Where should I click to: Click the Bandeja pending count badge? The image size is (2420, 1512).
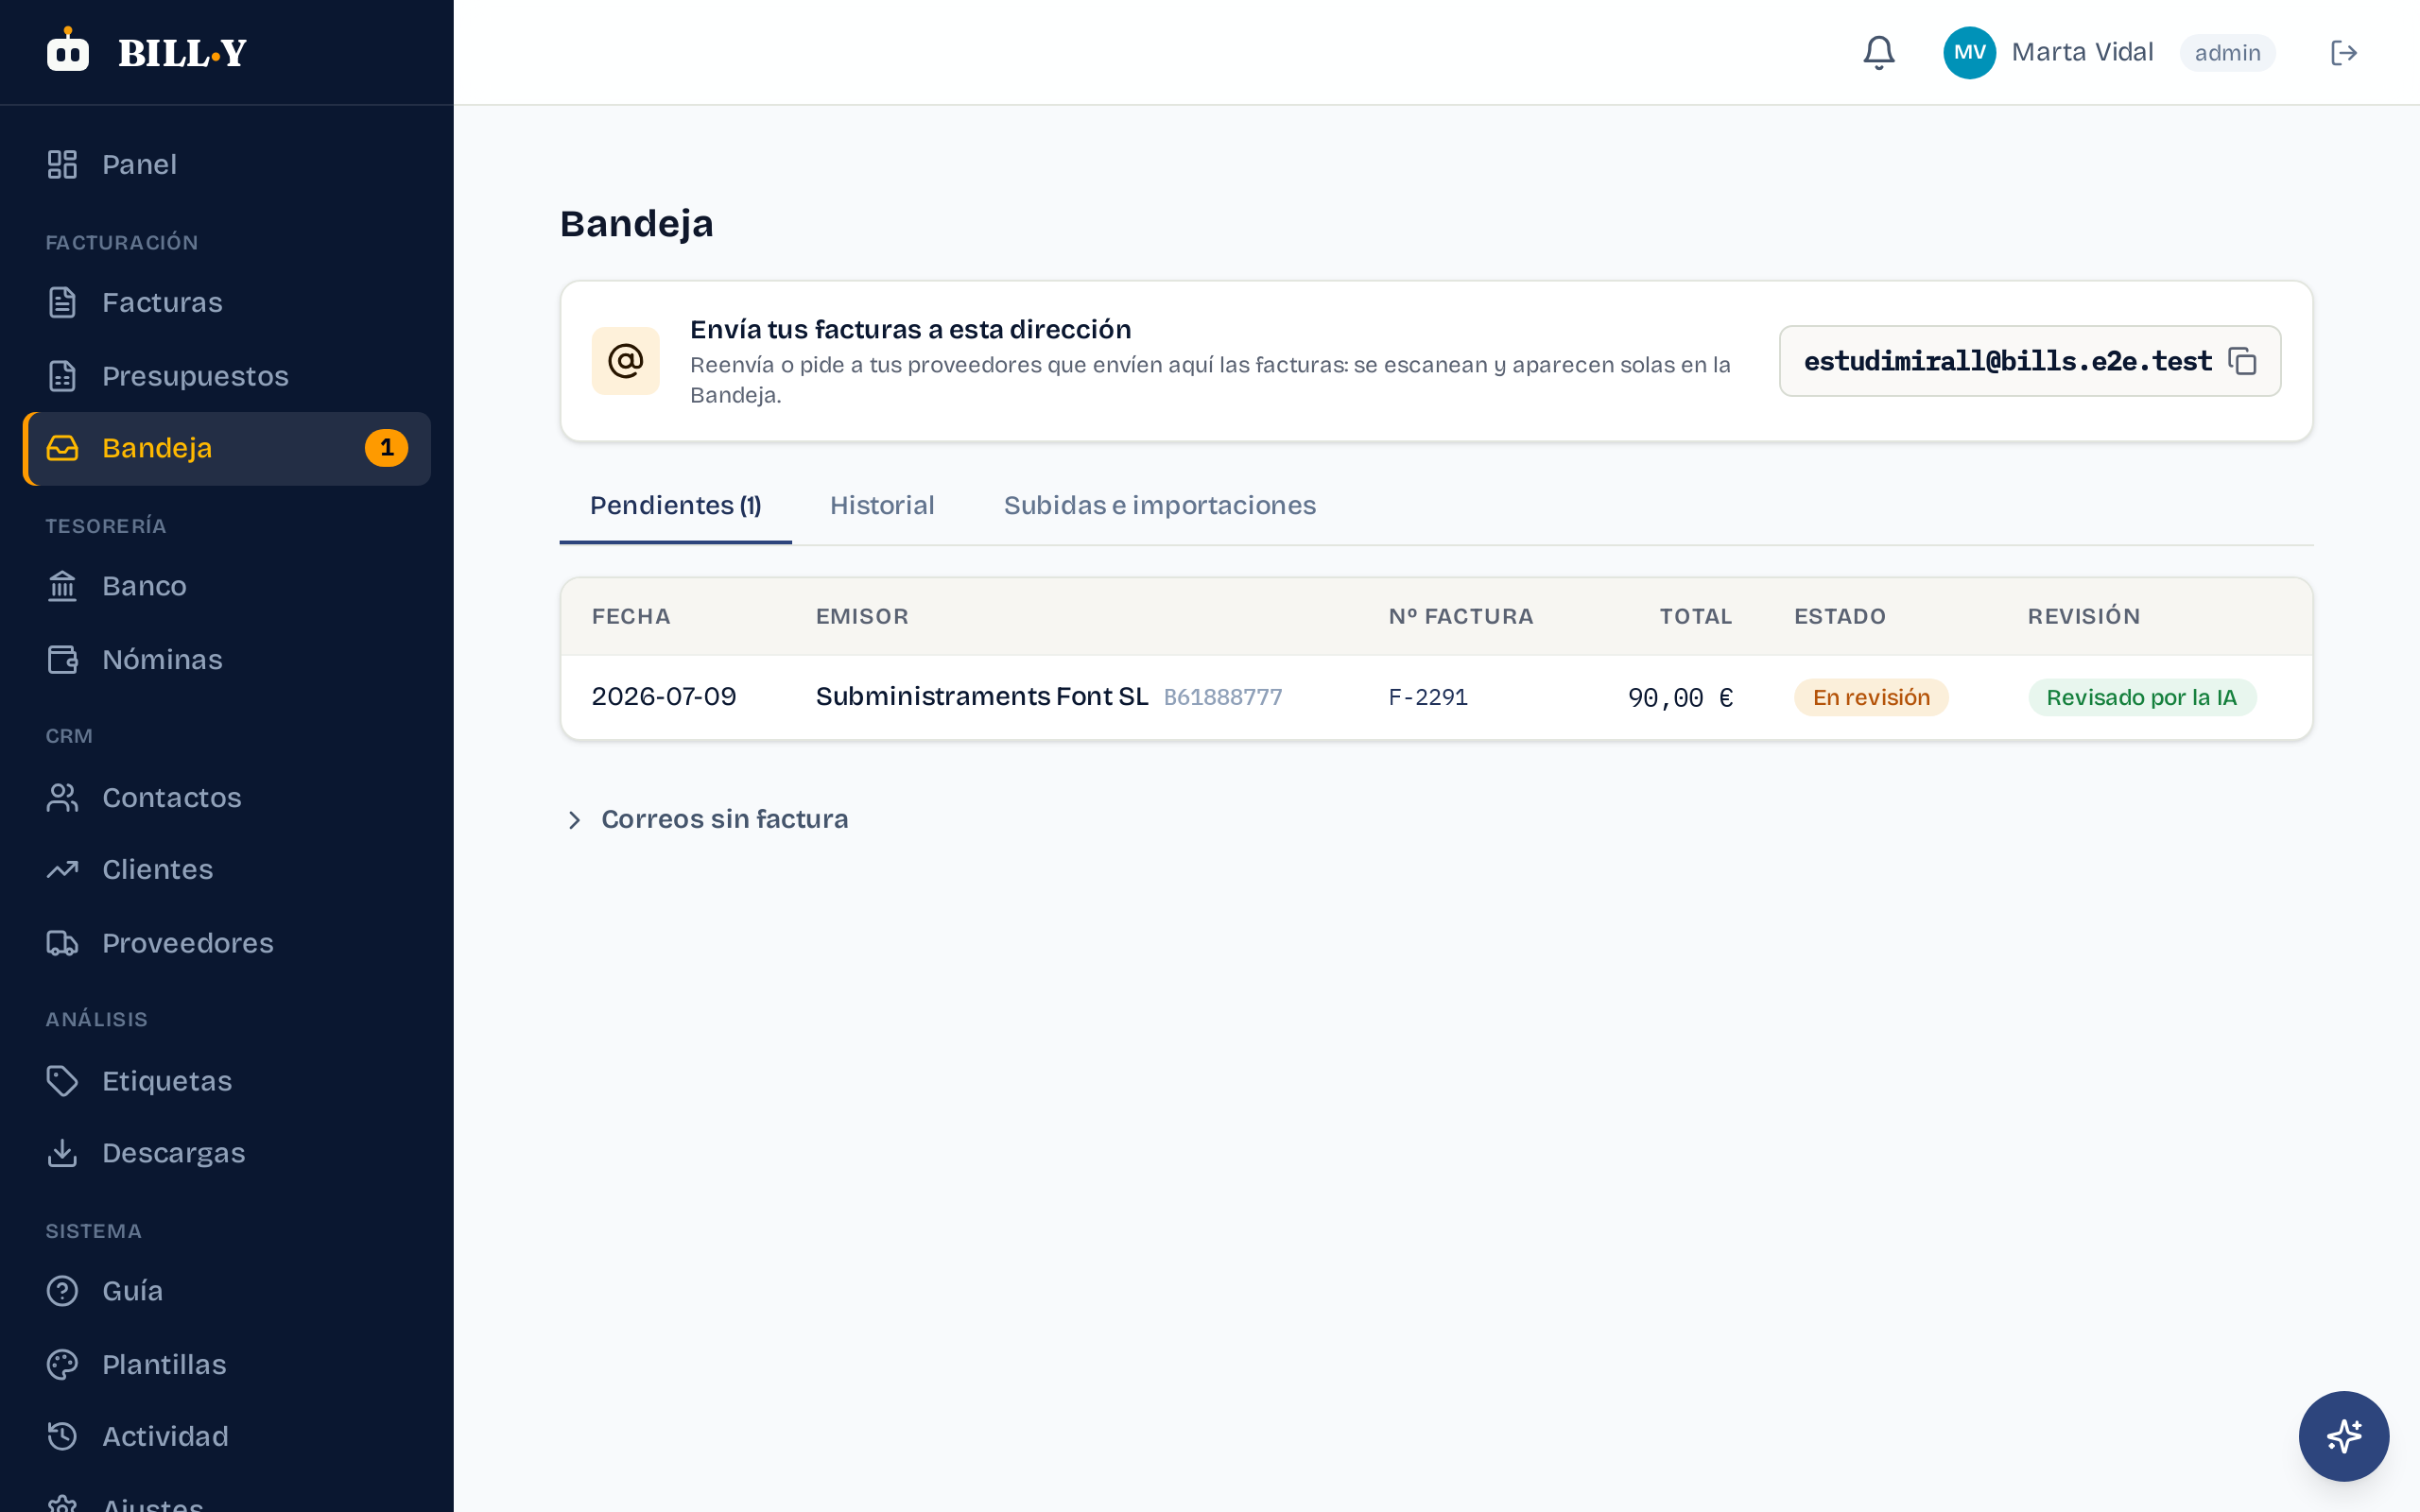[386, 448]
